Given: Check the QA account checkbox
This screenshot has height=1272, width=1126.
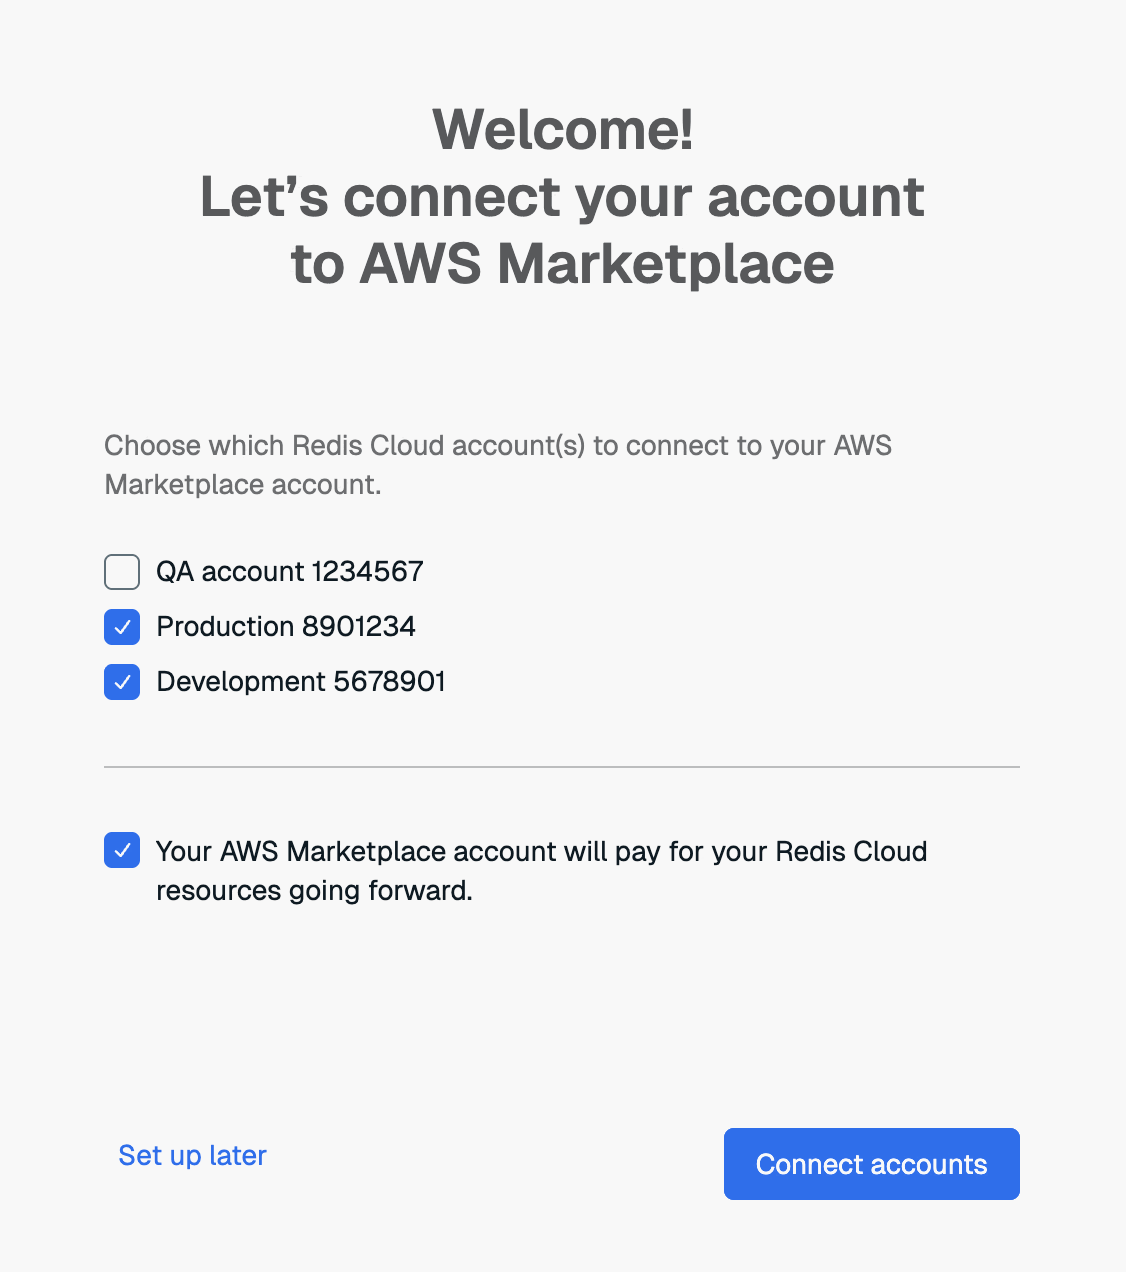Looking at the screenshot, I should (122, 572).
